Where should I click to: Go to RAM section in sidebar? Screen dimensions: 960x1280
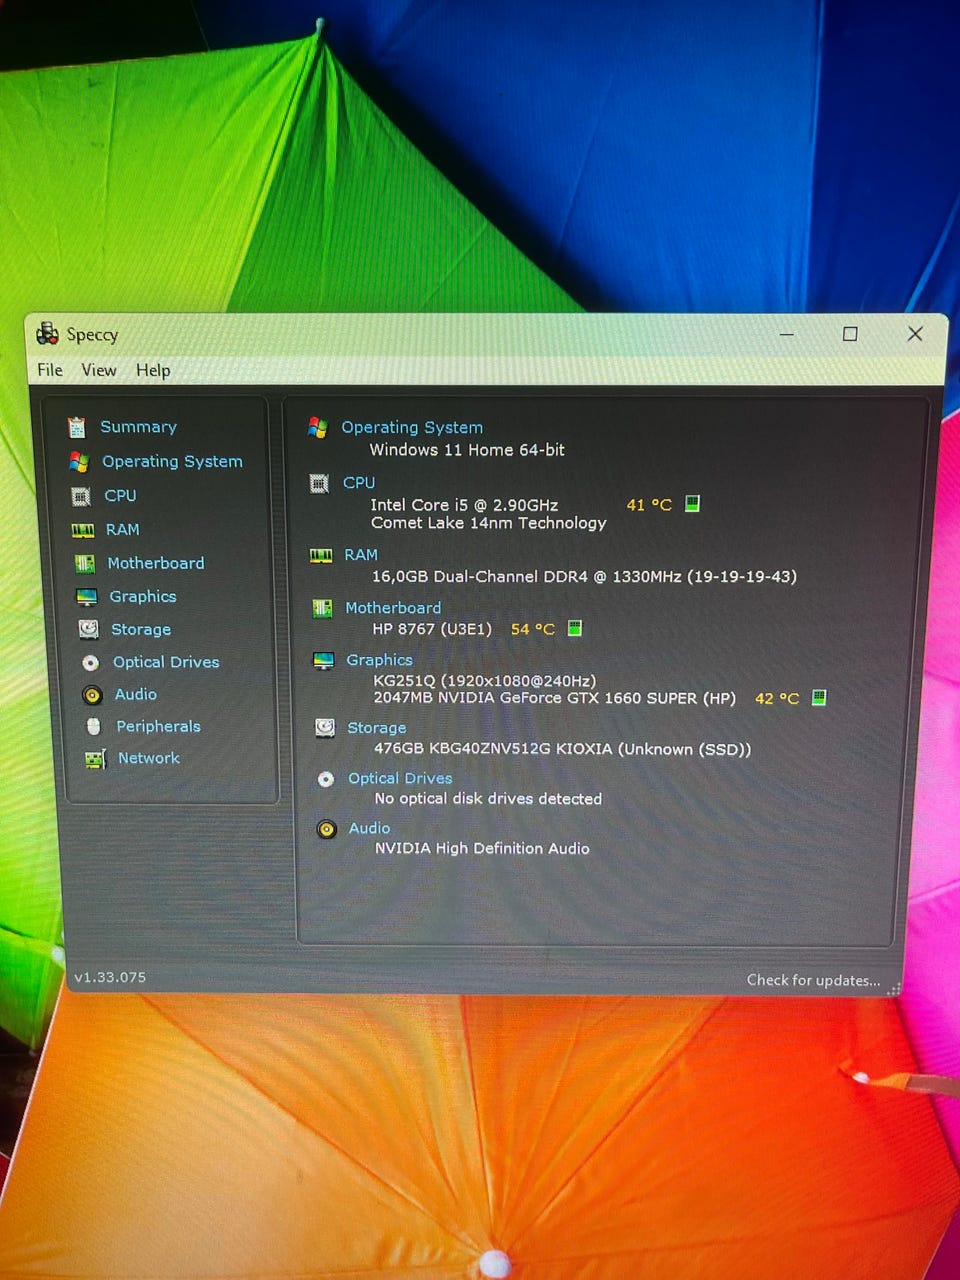[x=123, y=529]
